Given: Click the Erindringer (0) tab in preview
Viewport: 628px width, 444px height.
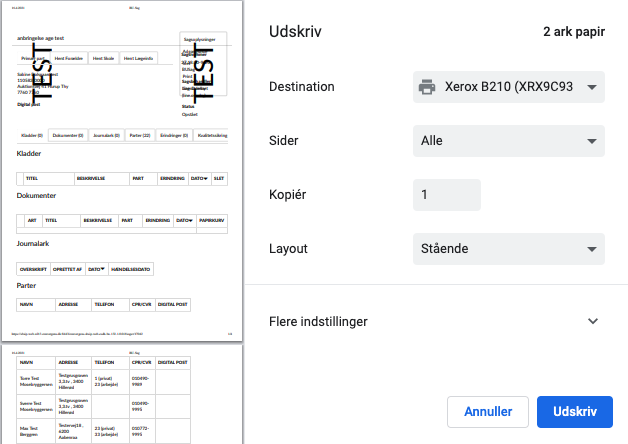Looking at the screenshot, I should point(172,134).
